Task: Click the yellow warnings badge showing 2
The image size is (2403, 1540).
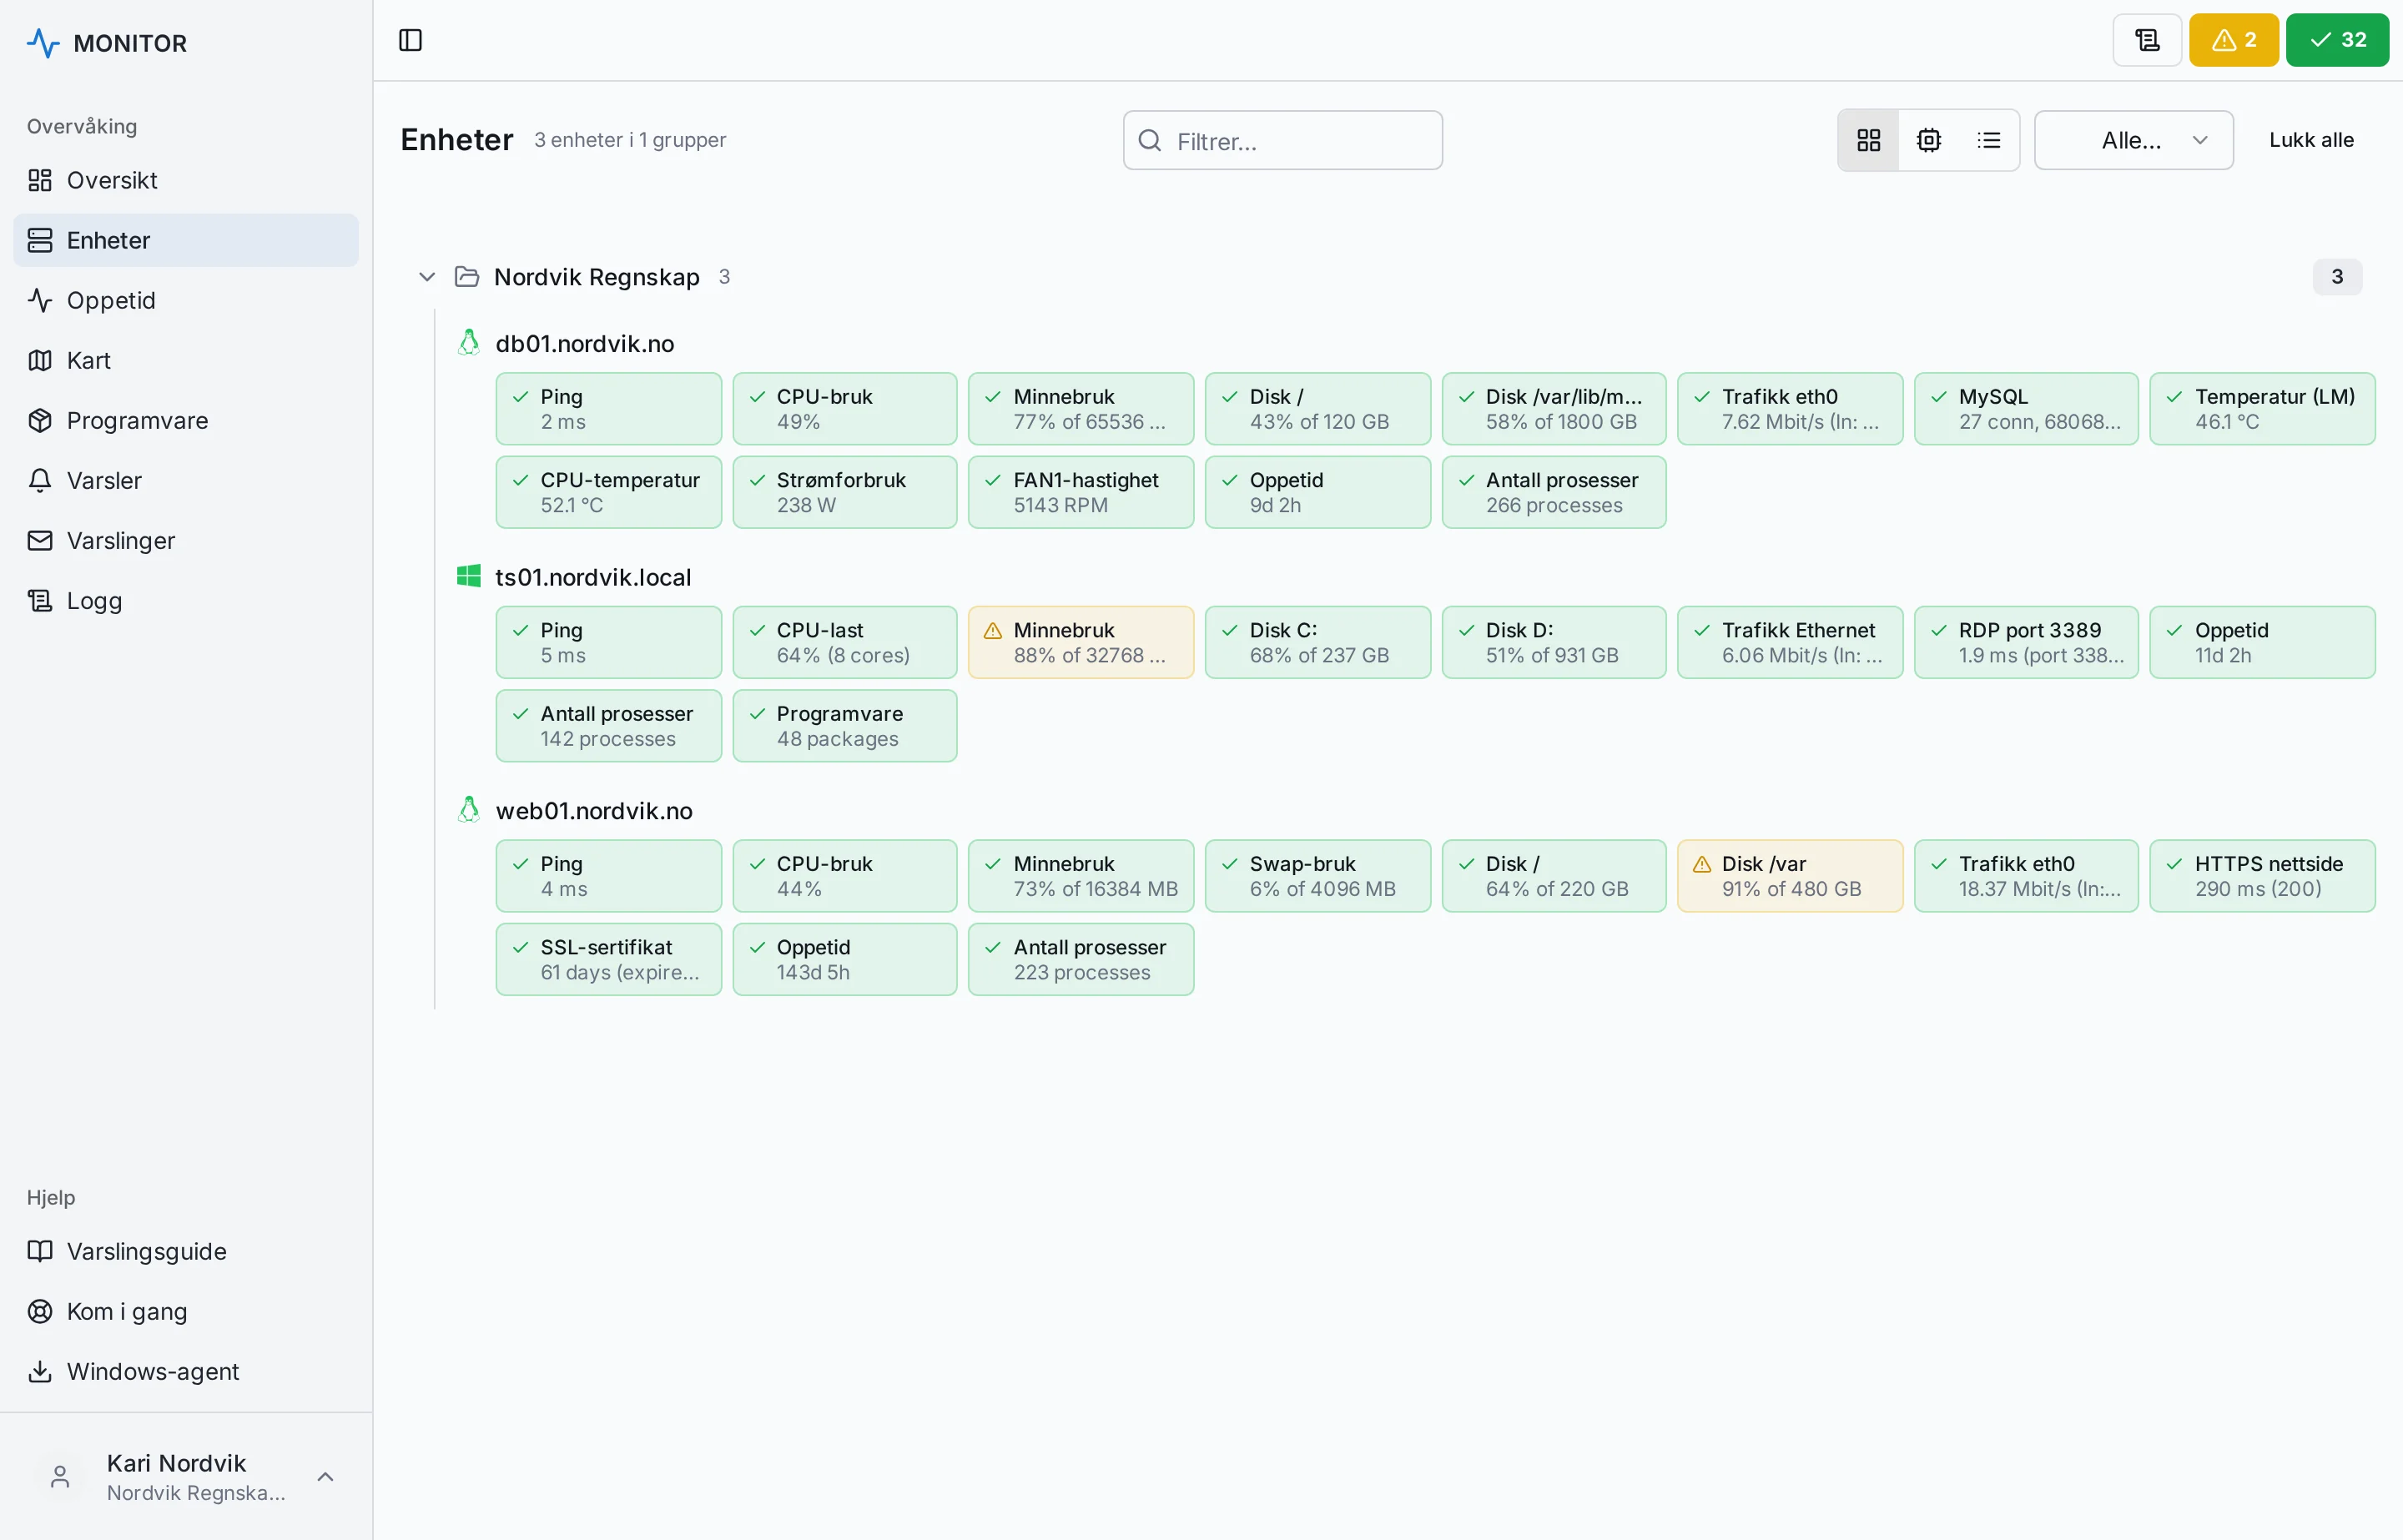Action: pos(2233,40)
